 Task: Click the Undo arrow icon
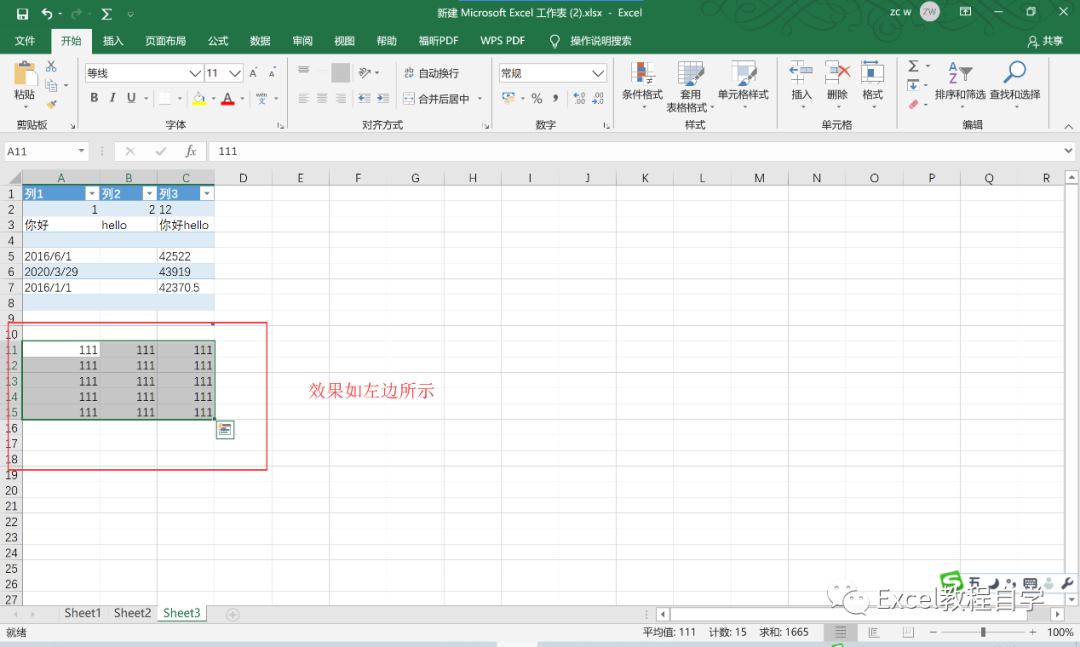click(x=47, y=14)
